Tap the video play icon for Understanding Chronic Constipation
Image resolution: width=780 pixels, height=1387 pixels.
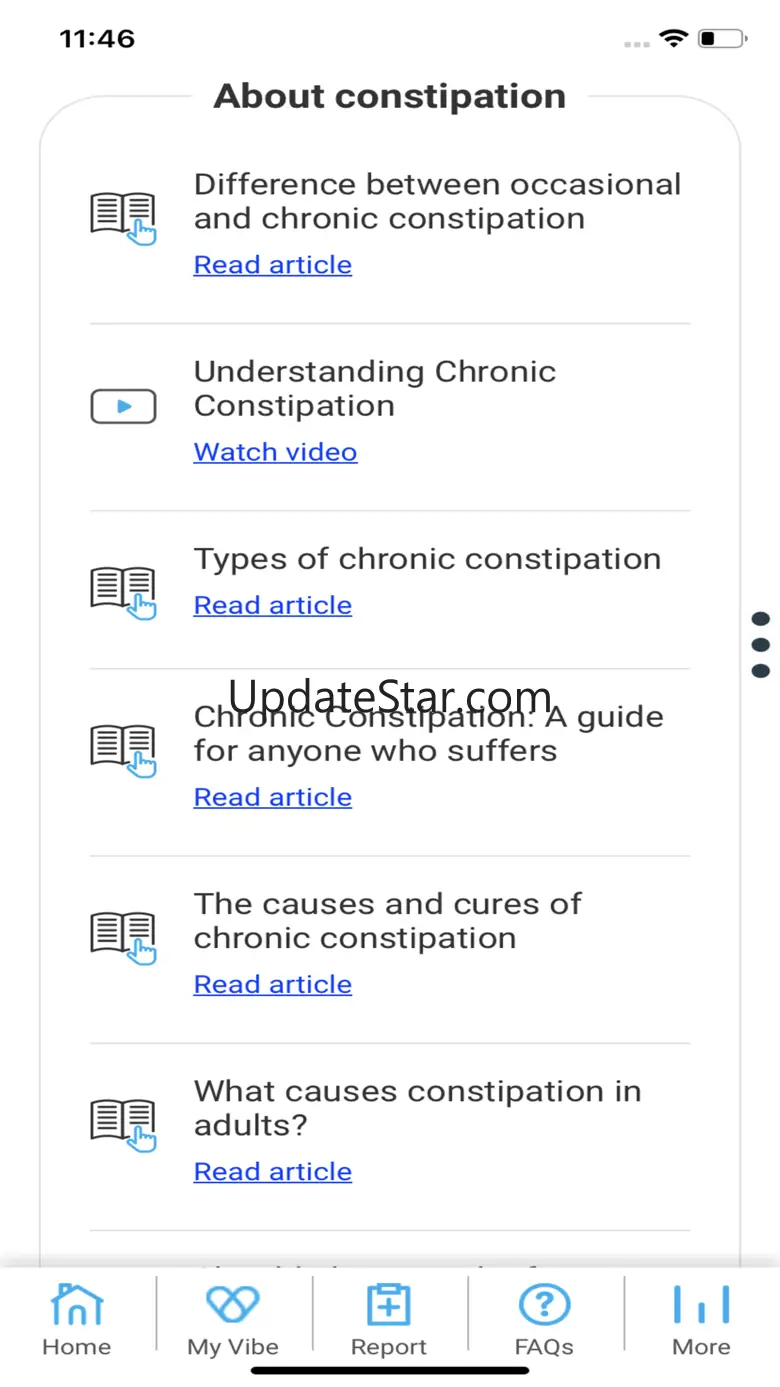pos(124,406)
